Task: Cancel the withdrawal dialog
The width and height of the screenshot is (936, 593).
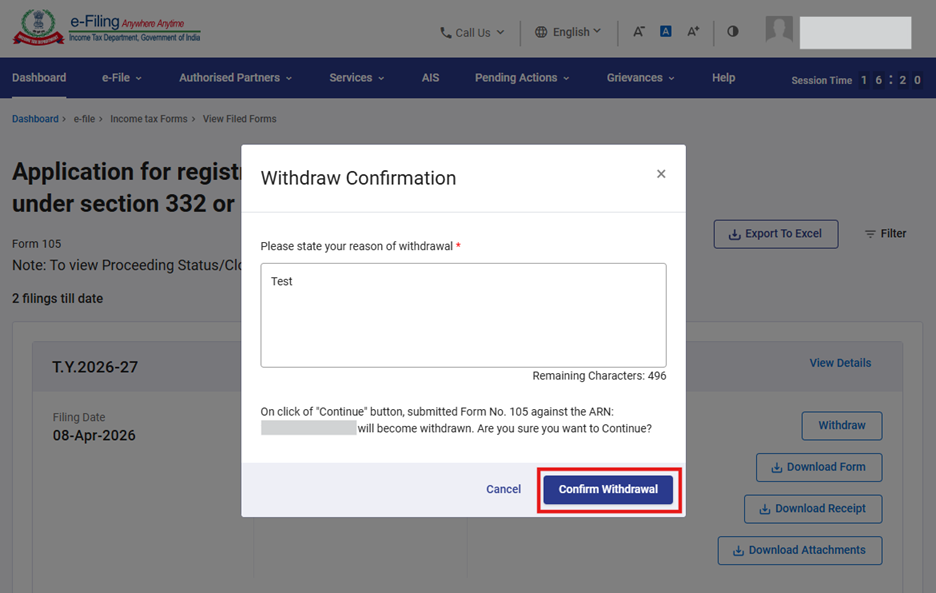Action: tap(503, 490)
